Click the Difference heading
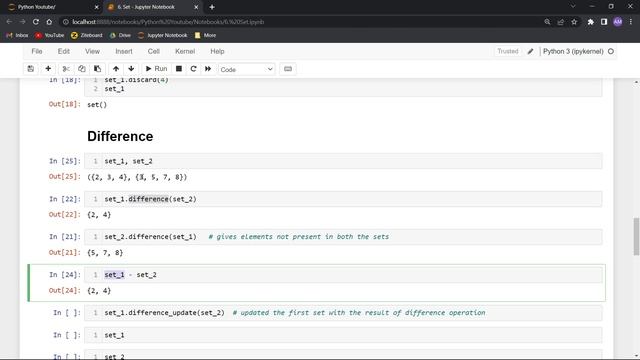Viewport: 640px width, 360px height. coord(120,136)
